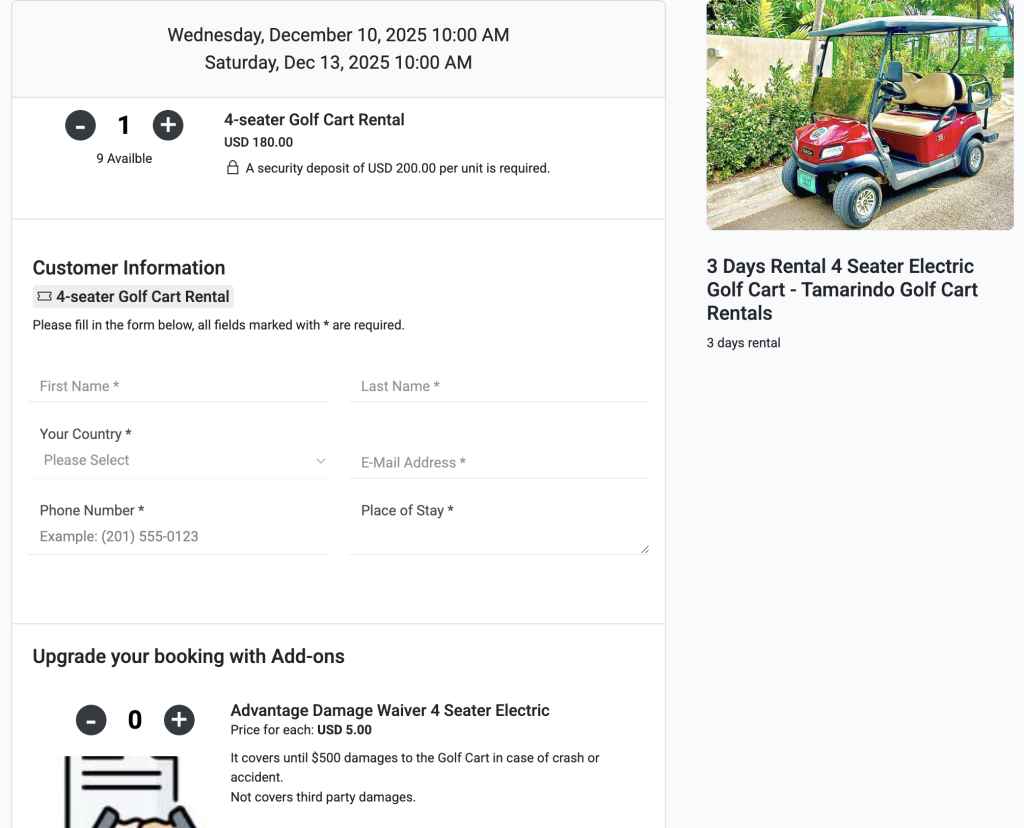This screenshot has width=1024, height=828.
Task: Click the Advantage Damage Waiver title
Action: click(x=390, y=710)
